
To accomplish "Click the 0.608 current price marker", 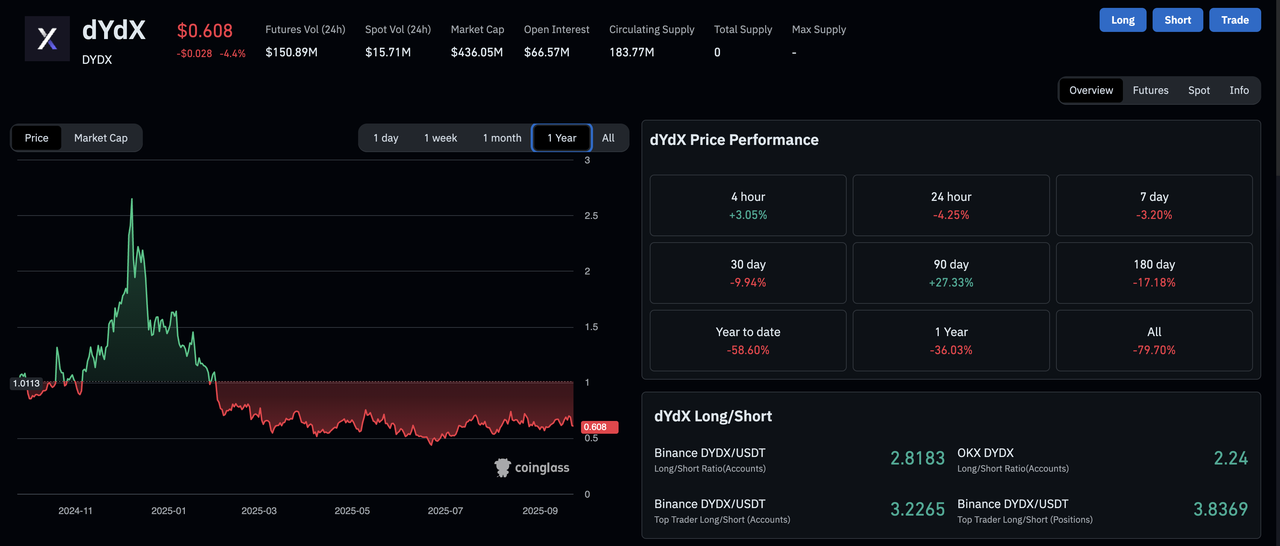I will (595, 427).
